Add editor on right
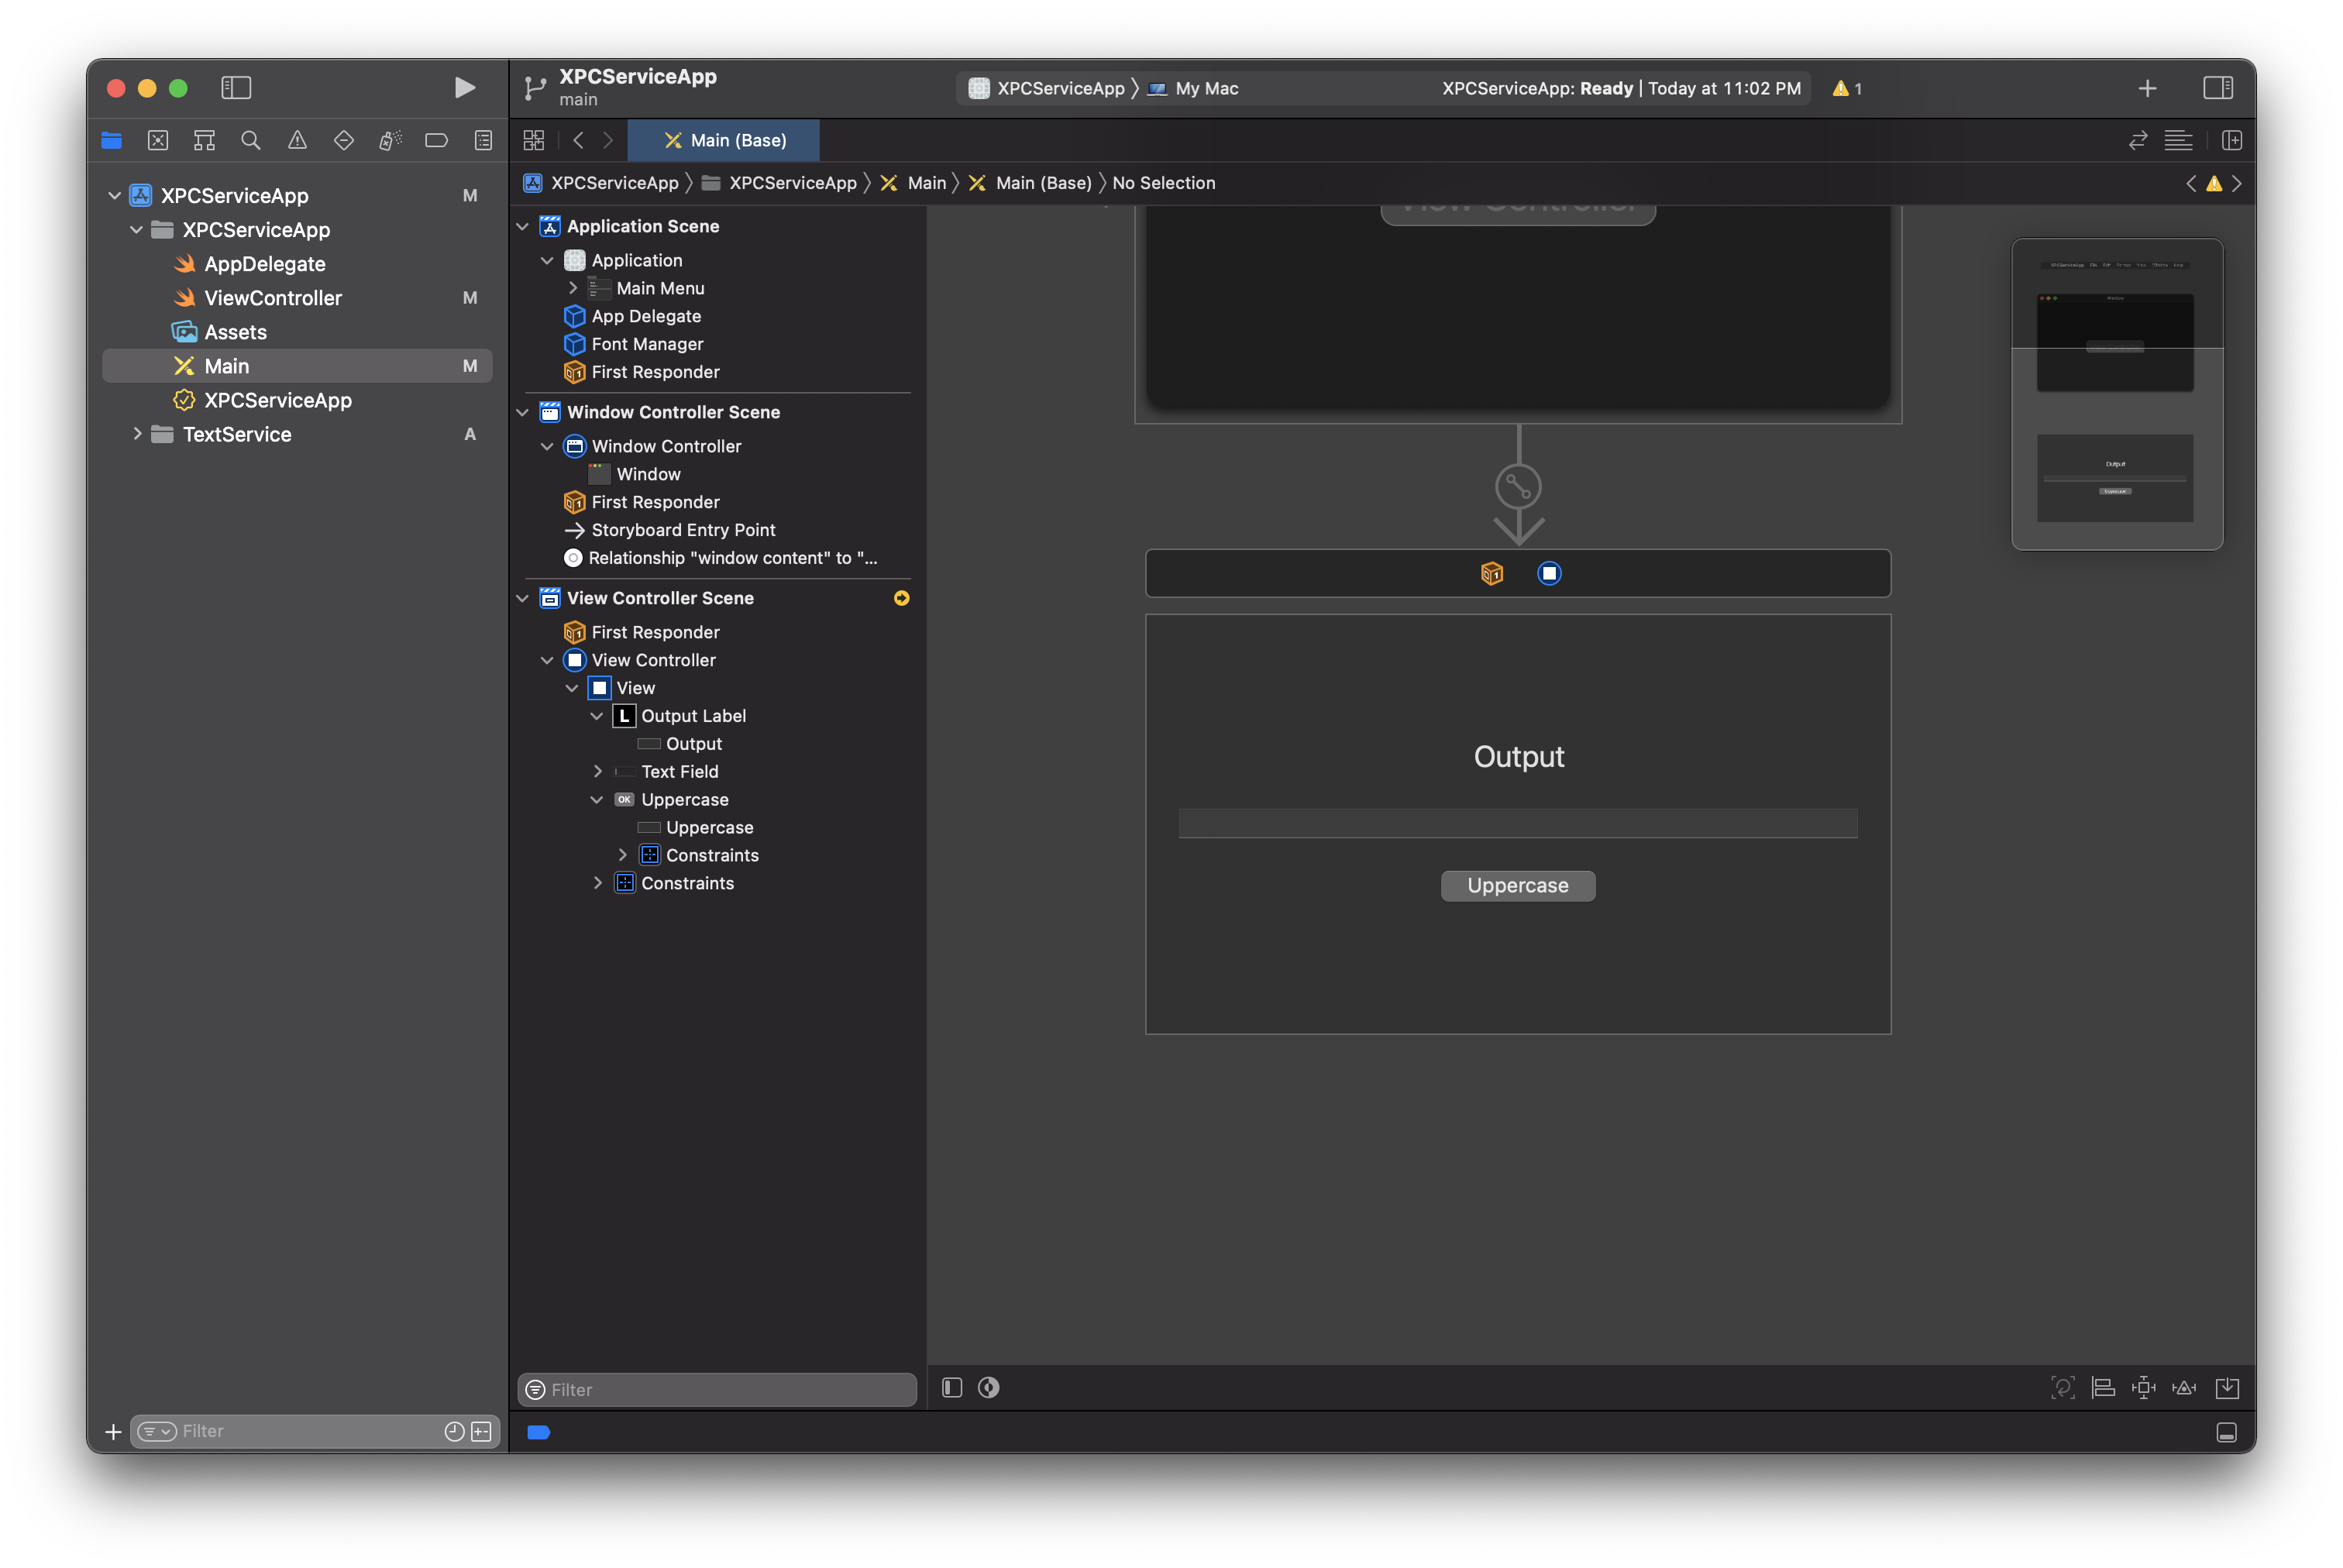The height and width of the screenshot is (1568, 2343). pos(2231,141)
